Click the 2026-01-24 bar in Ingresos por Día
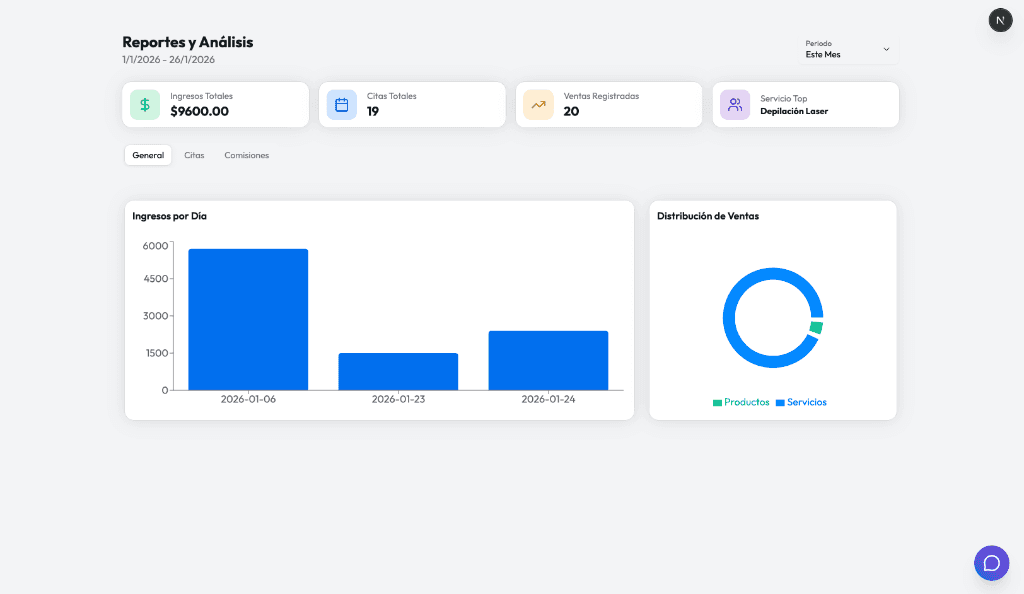Image resolution: width=1024 pixels, height=594 pixels. coord(548,360)
